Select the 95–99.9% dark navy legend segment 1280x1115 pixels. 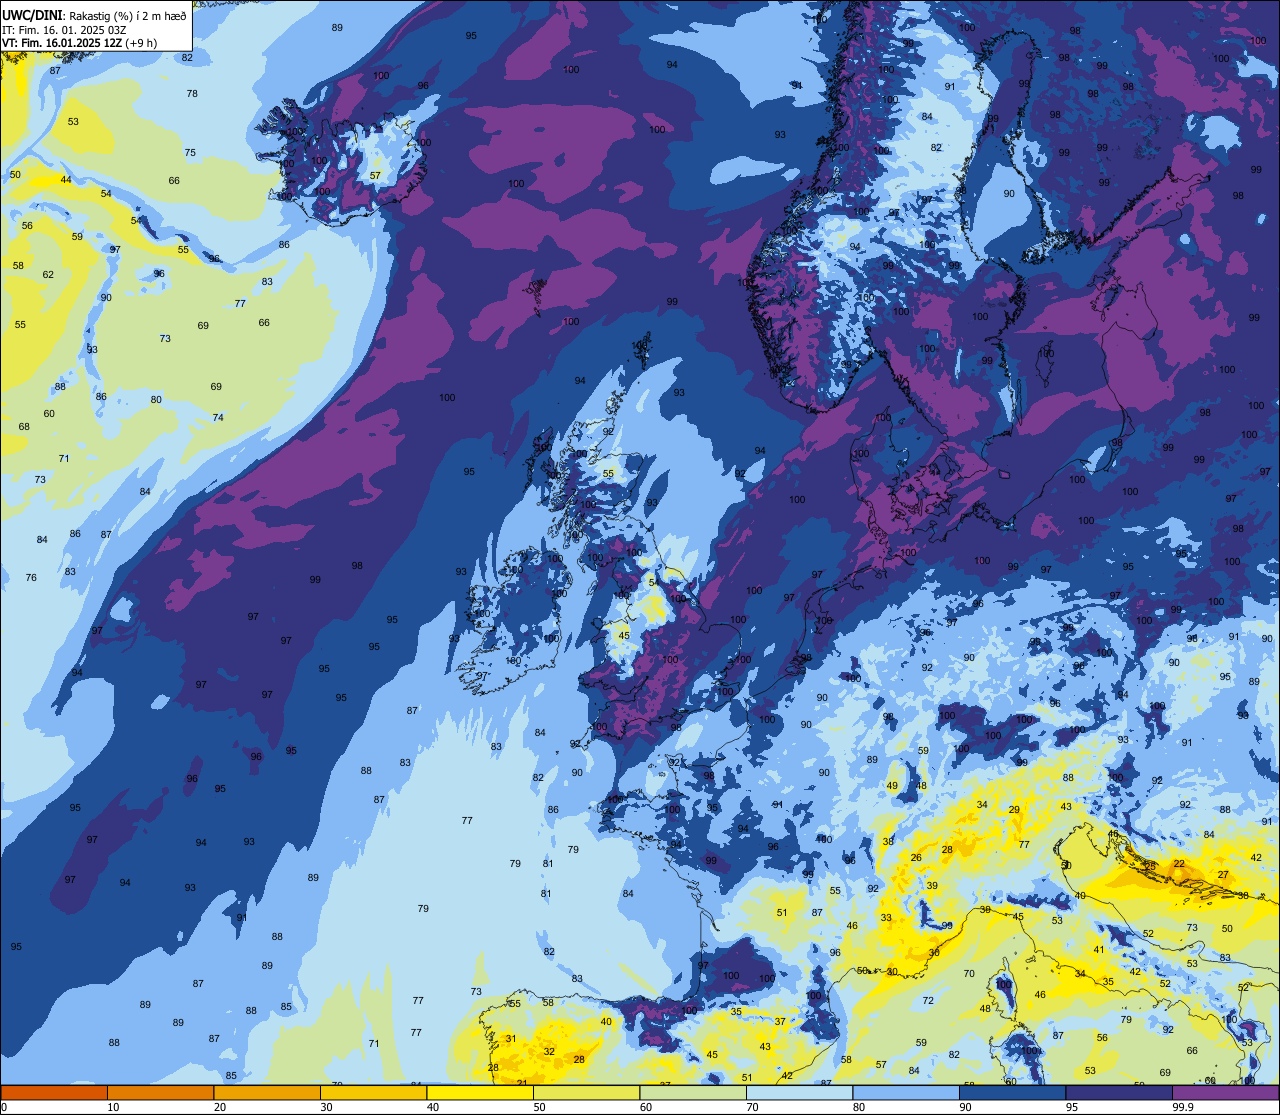1119,1093
